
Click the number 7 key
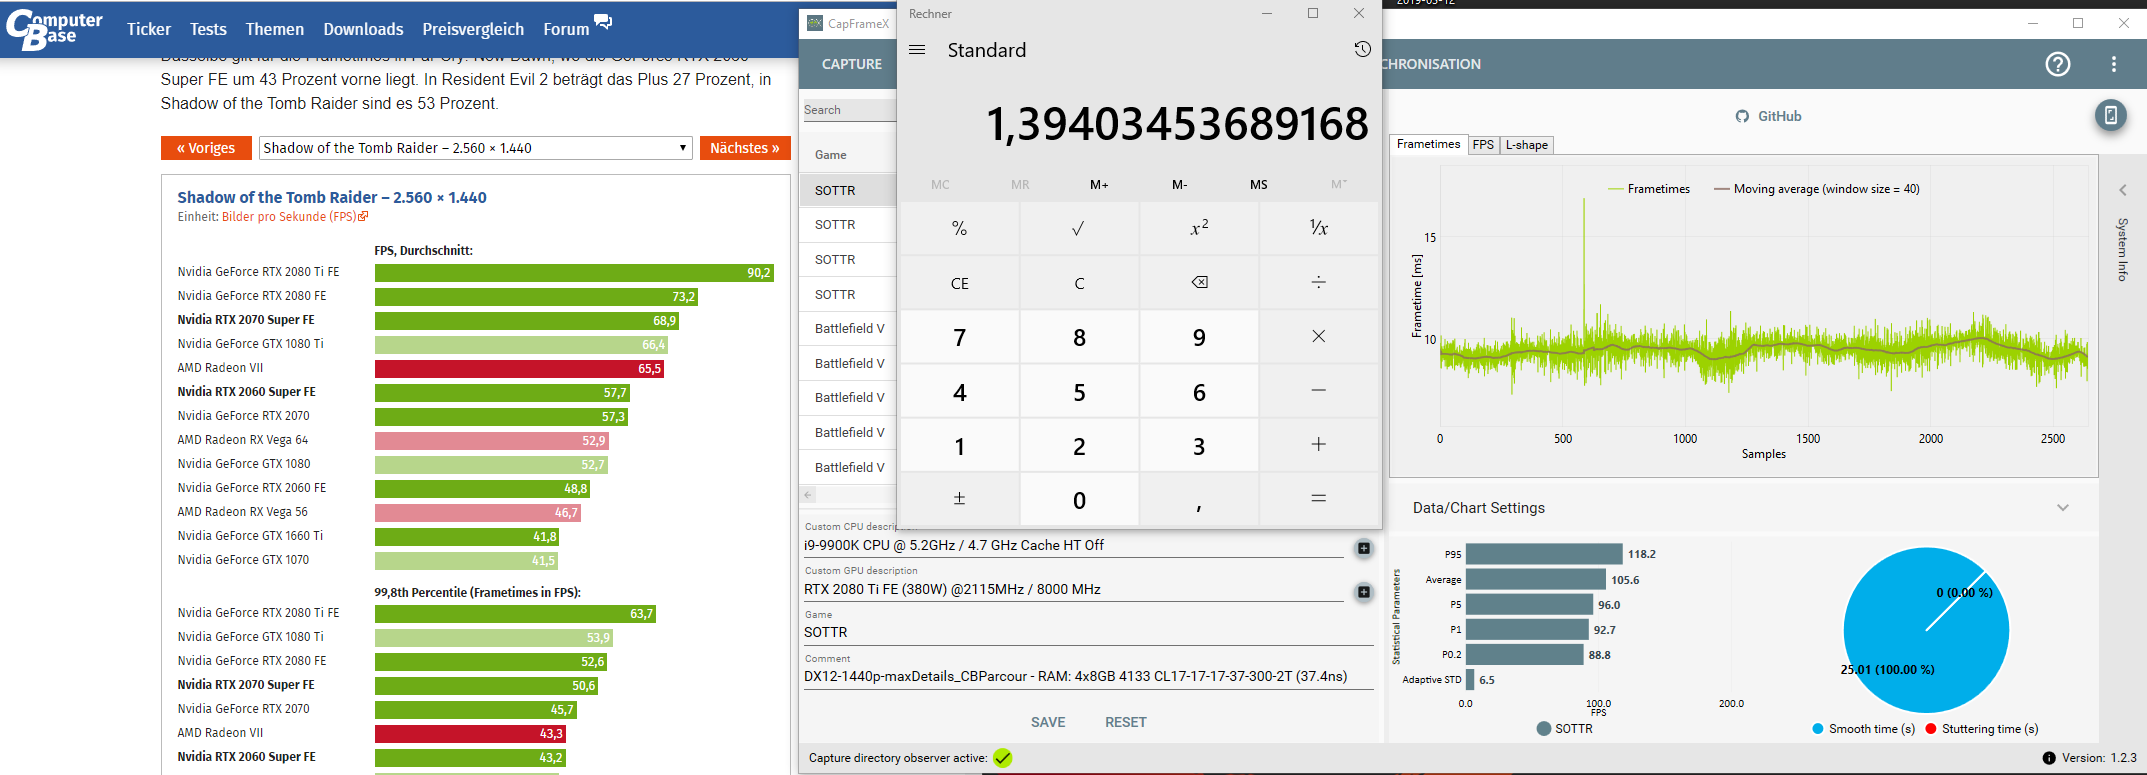[959, 337]
